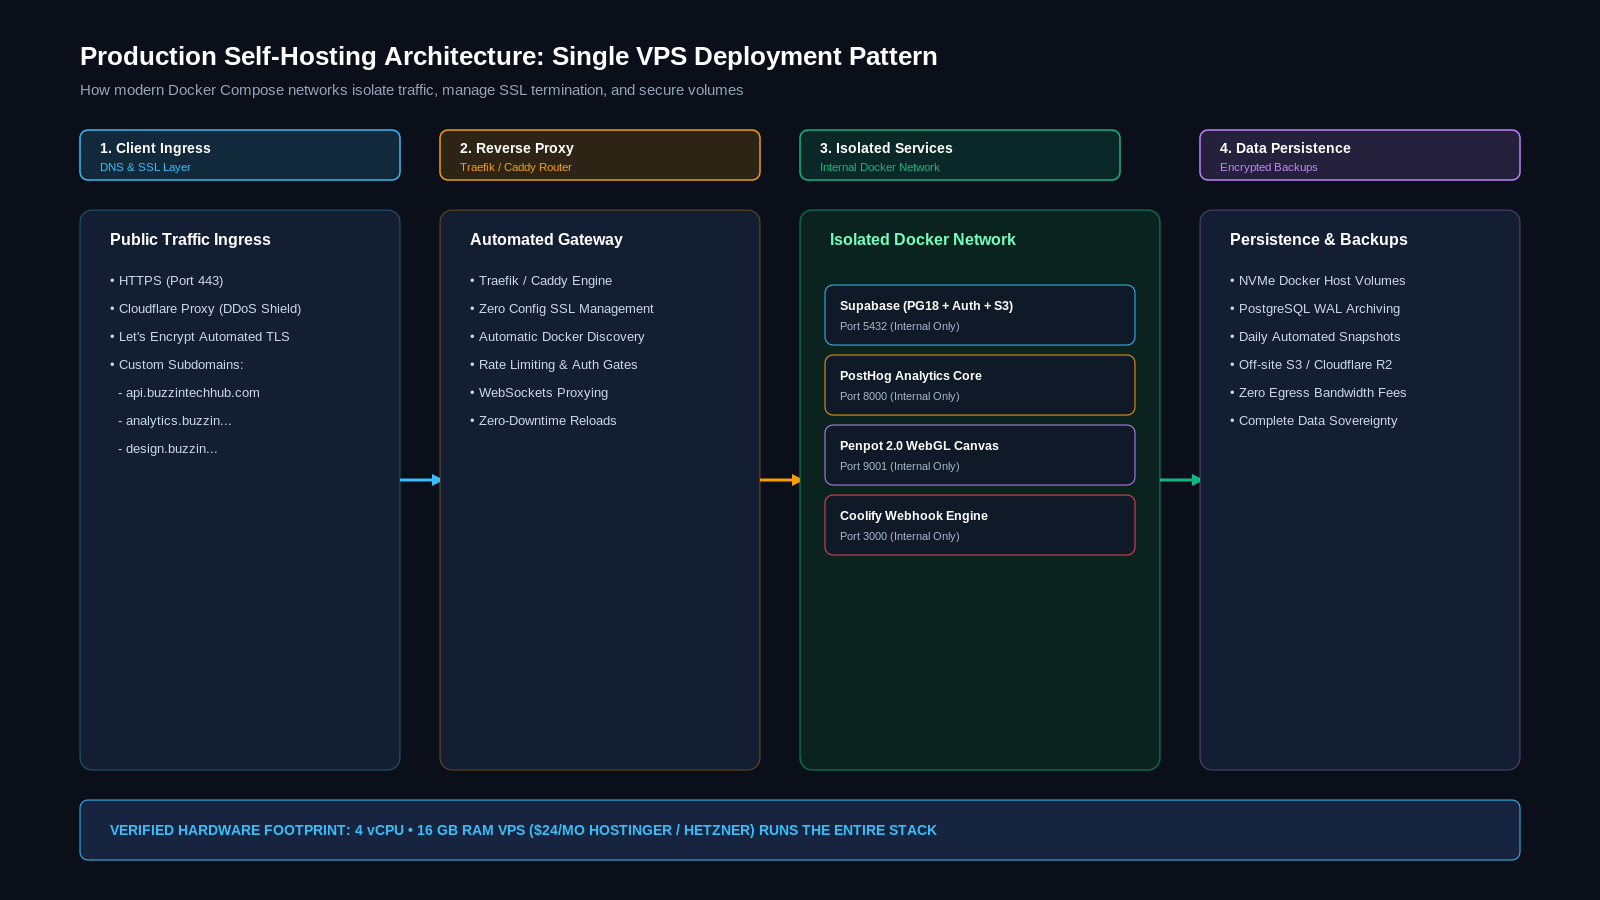Click 'Automatic Docker Discovery' bullet
This screenshot has height=900, width=1600.
point(558,337)
